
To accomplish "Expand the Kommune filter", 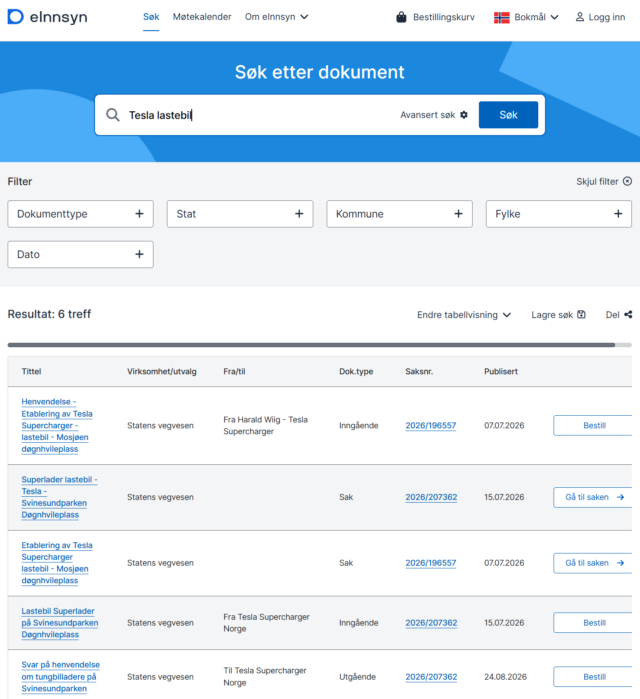I will point(399,214).
